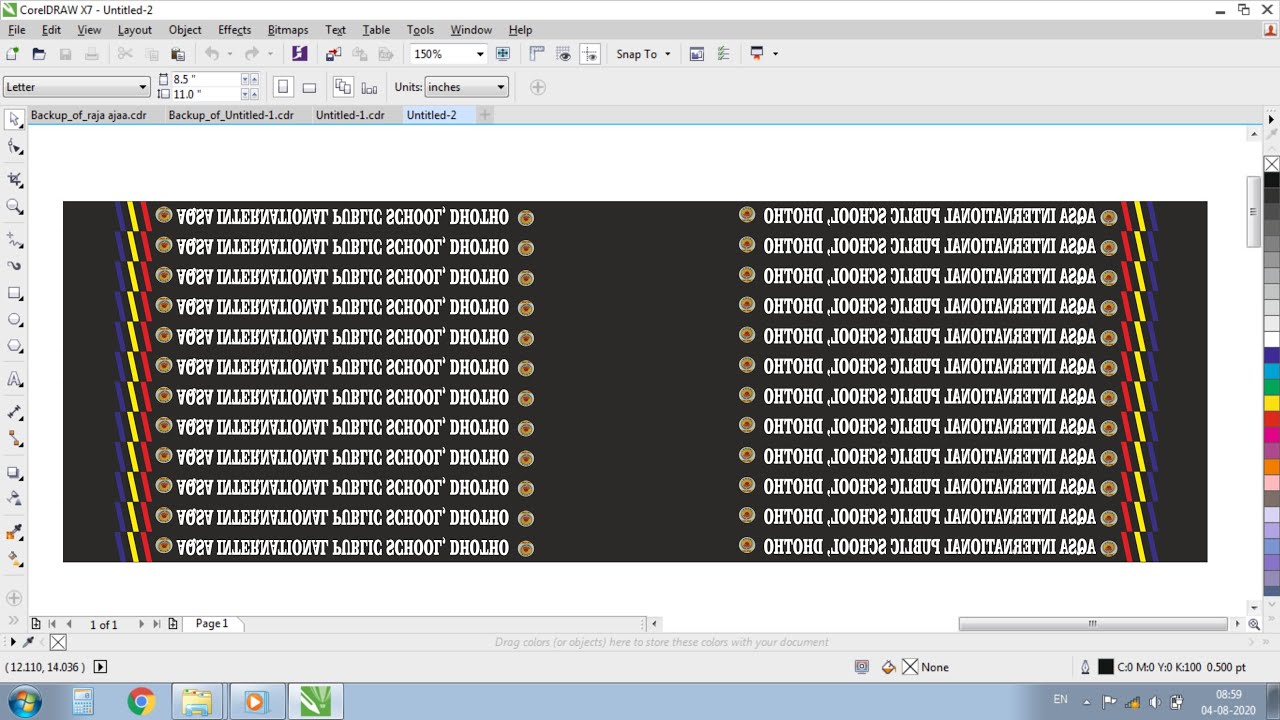The image size is (1280, 720).
Task: Open the Effects menu
Action: [234, 30]
